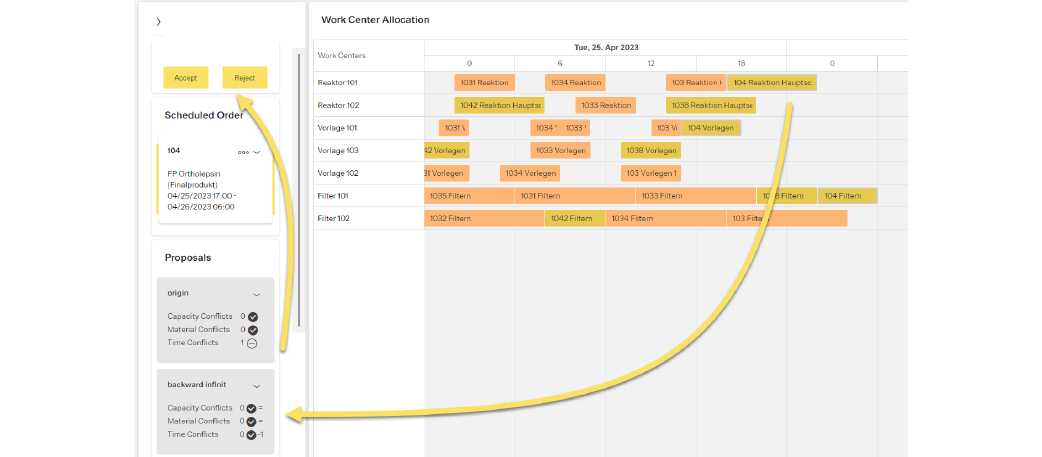Click backward infinit Capacity Conflicts check icon

pos(251,408)
